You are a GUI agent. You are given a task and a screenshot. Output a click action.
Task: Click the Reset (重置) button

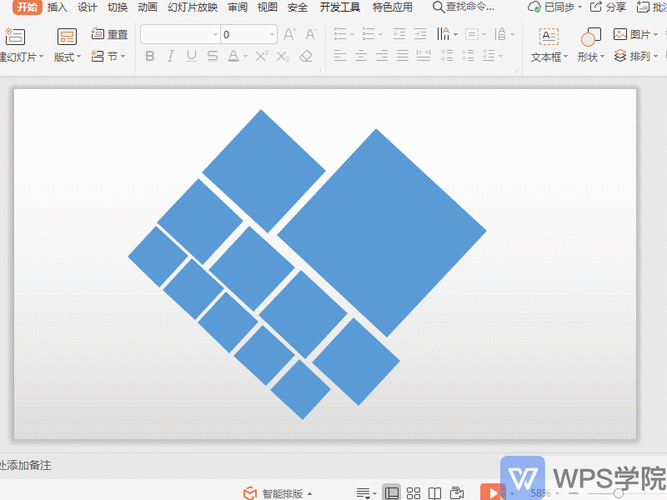pyautogui.click(x=110, y=35)
